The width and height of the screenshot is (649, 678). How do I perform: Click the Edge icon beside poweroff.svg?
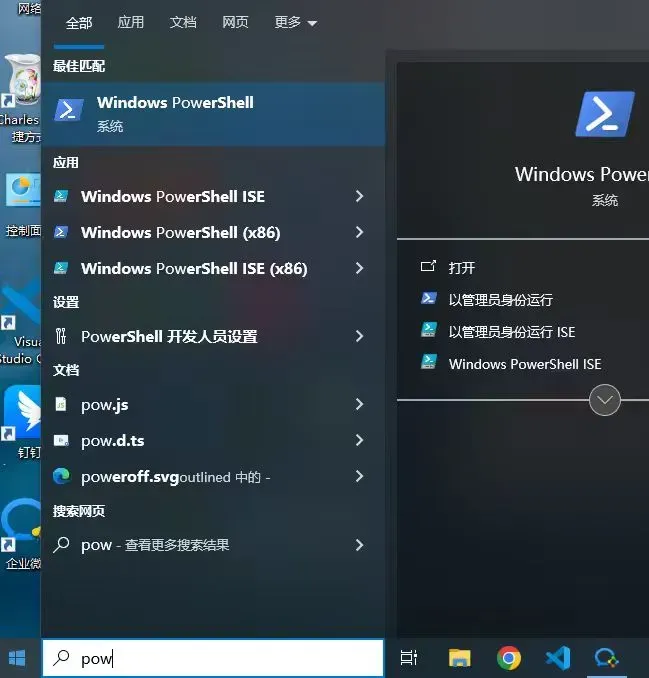[x=61, y=476]
